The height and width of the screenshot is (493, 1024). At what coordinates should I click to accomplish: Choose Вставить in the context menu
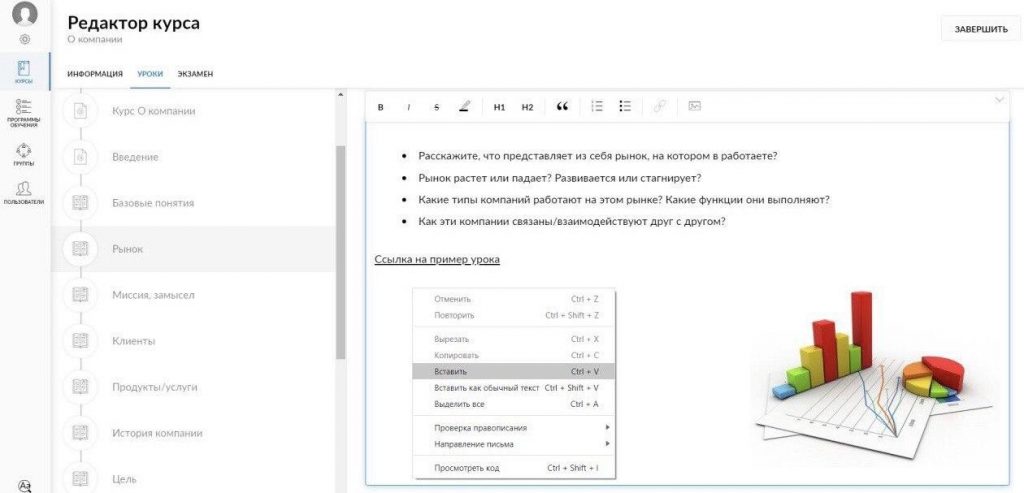click(x=514, y=372)
